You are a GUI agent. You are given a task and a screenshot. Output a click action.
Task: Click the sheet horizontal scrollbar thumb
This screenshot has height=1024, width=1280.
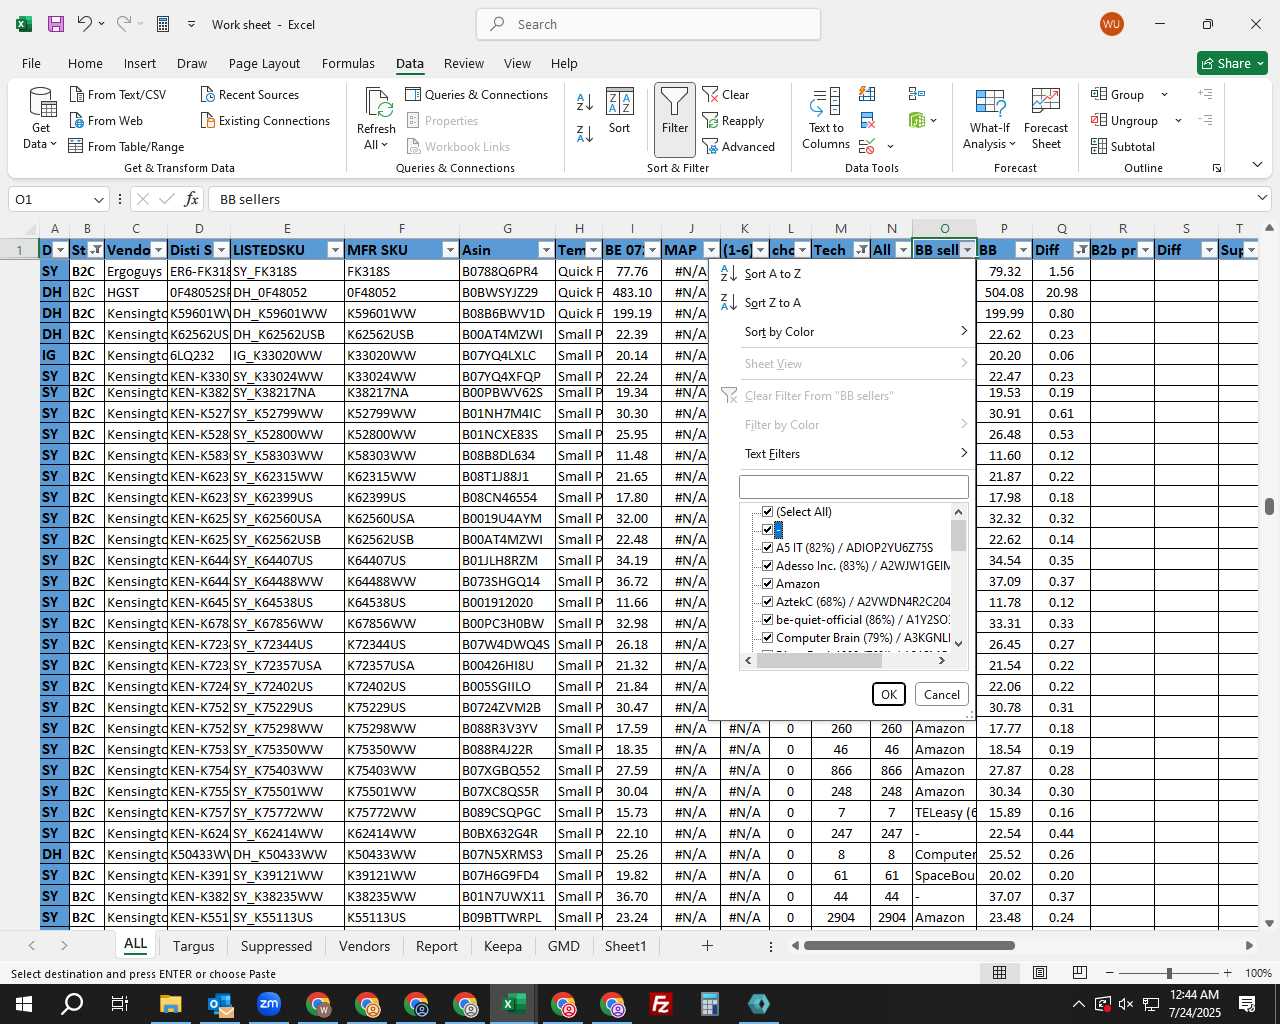(909, 945)
